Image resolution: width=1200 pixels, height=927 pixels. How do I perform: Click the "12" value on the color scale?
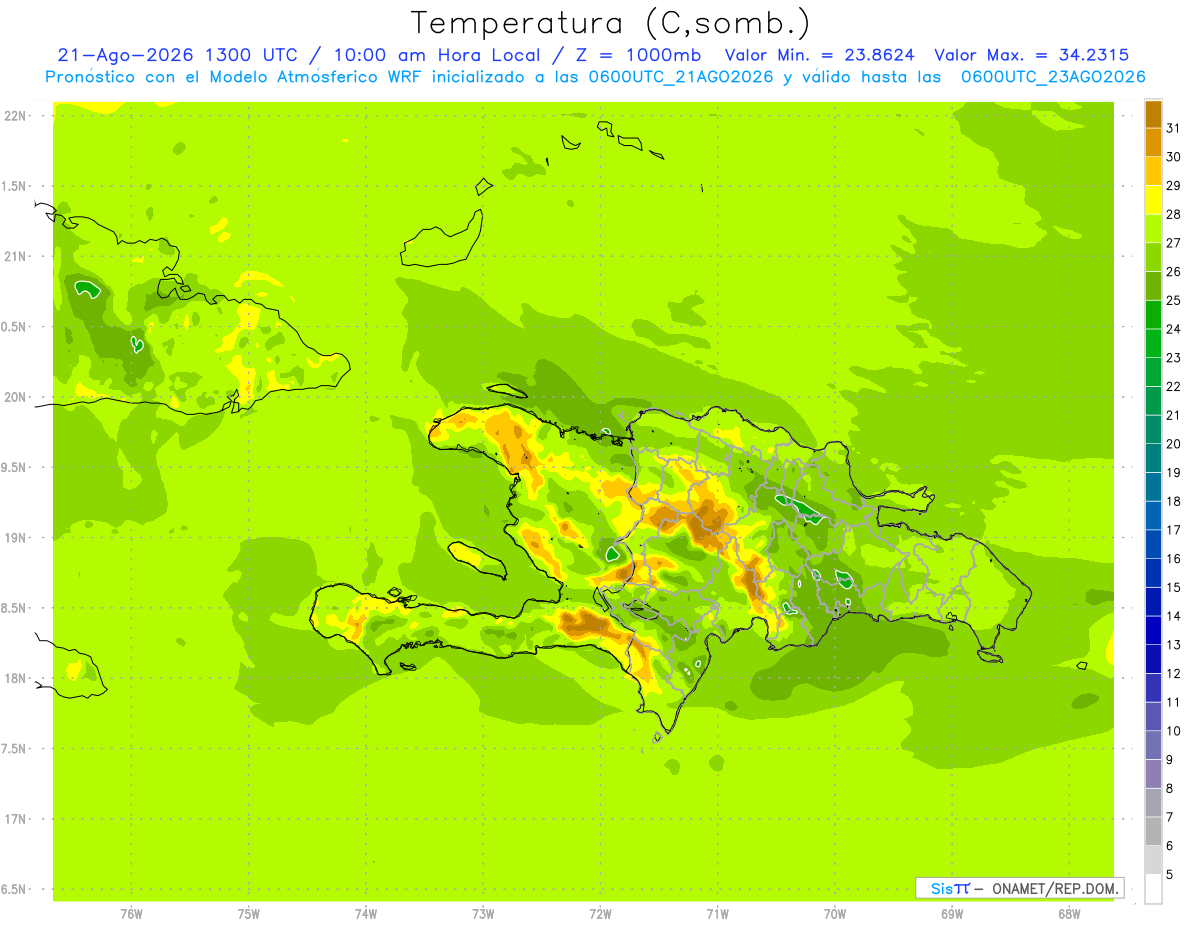click(1174, 674)
